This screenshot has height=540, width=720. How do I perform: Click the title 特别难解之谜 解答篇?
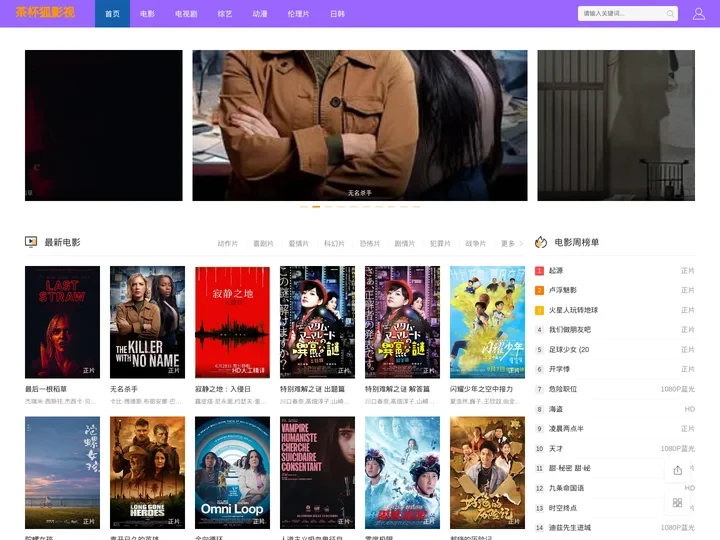(397, 389)
